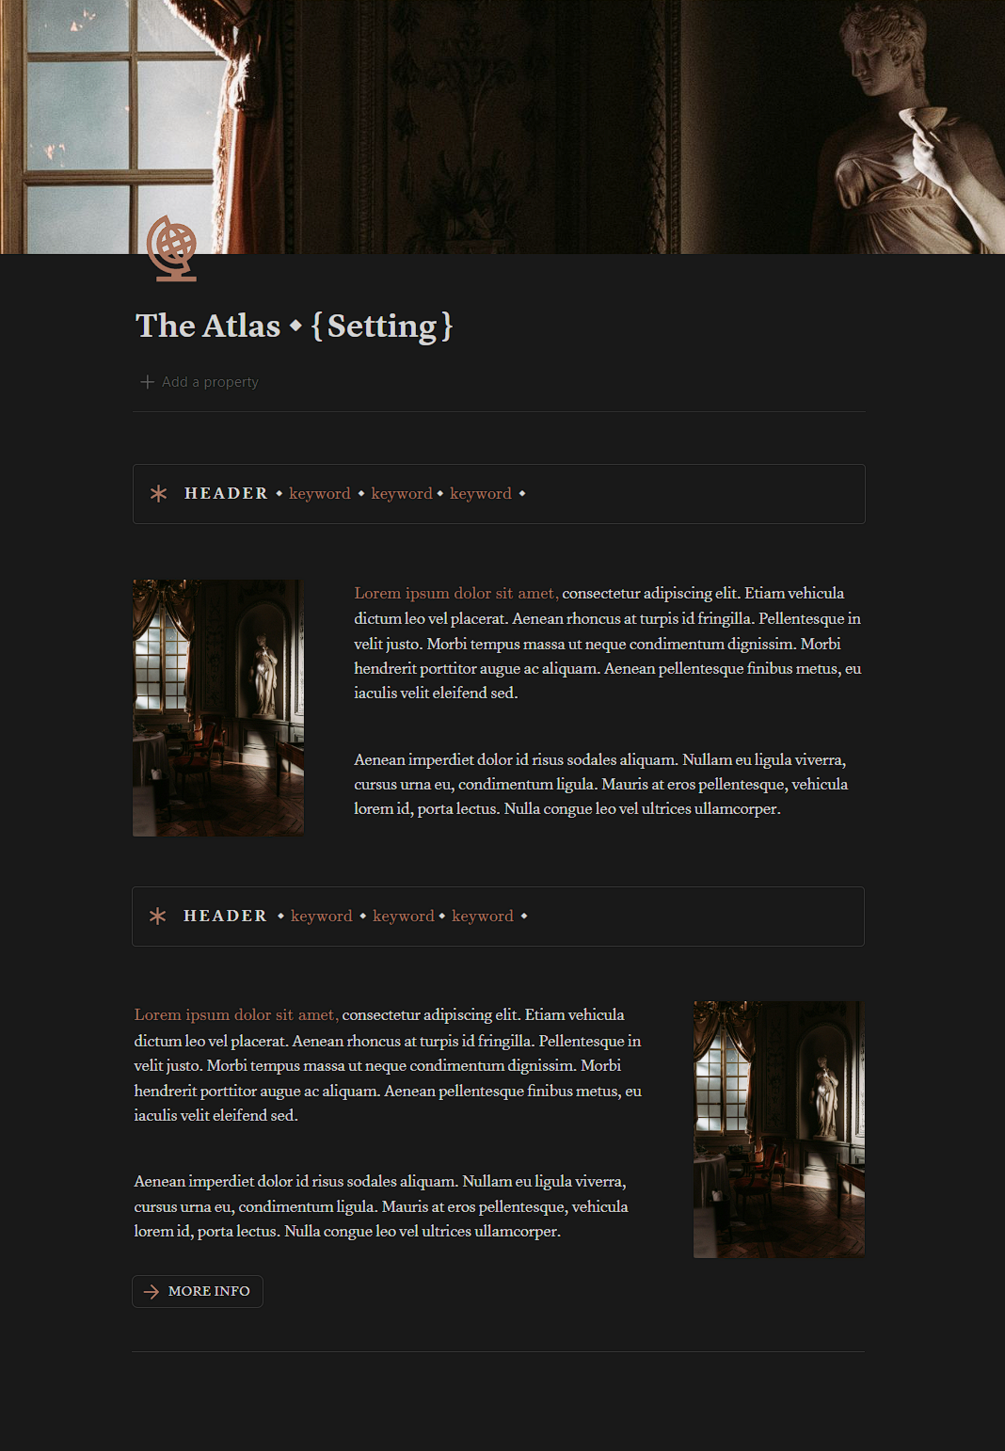The height and width of the screenshot is (1451, 1005).
Task: Open the MORE INFO button
Action: coord(198,1291)
